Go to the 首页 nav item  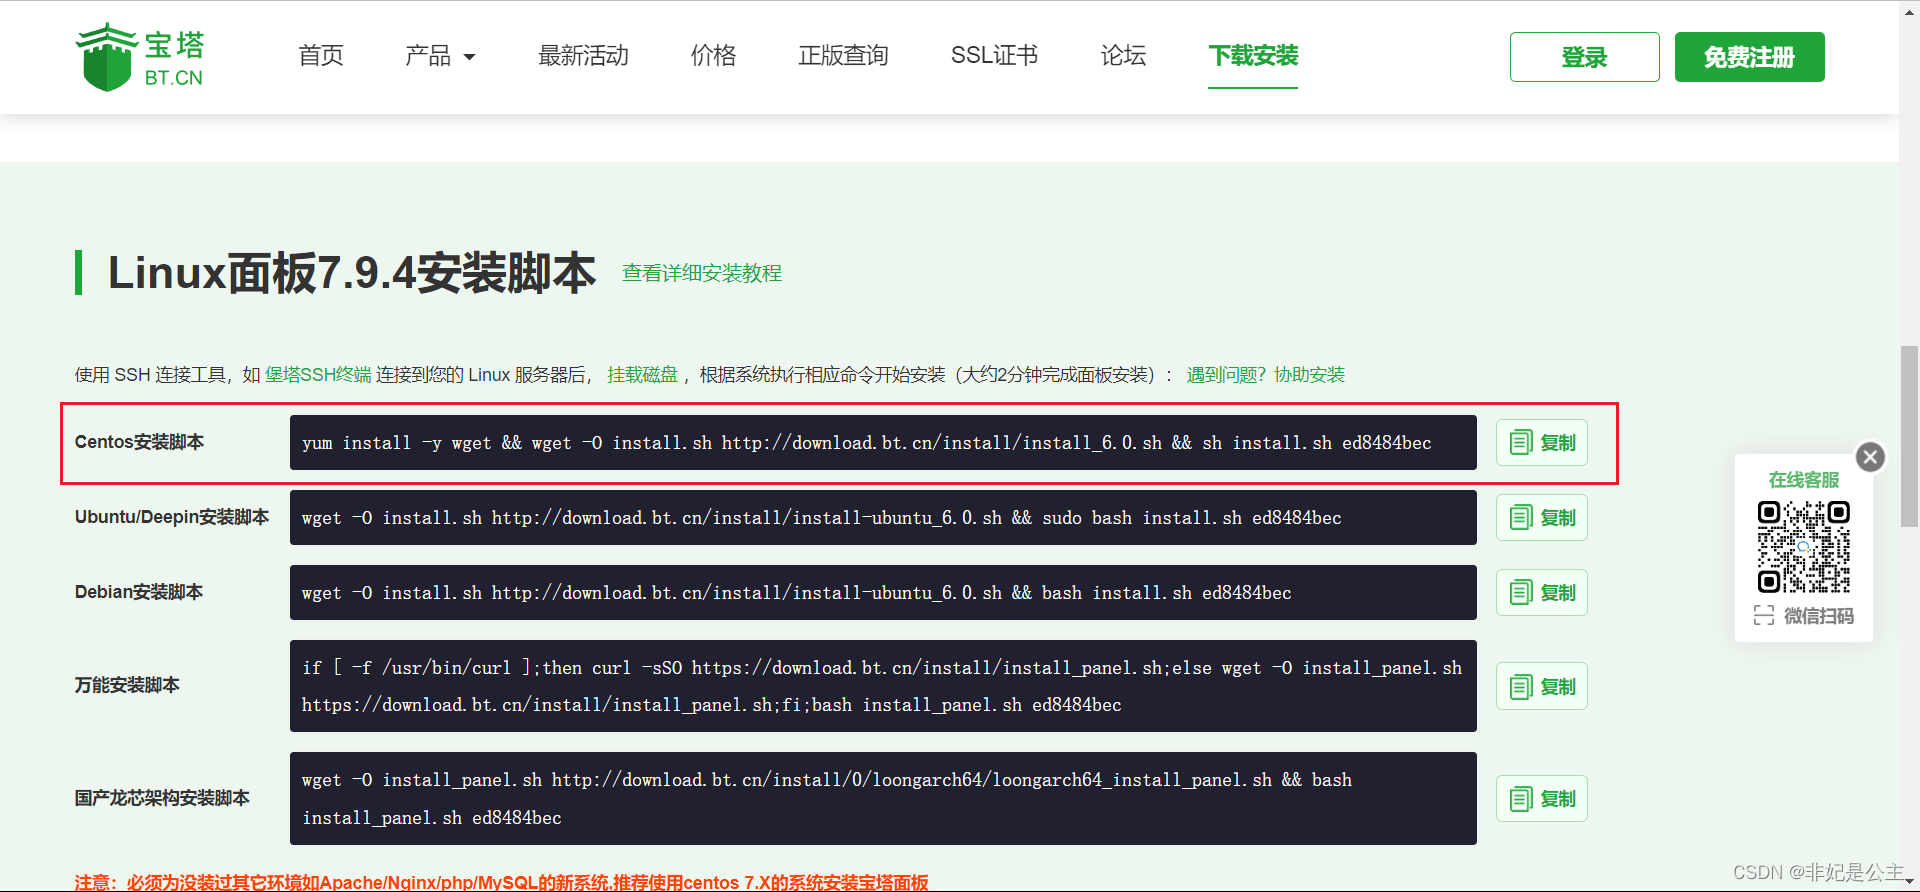pyautogui.click(x=321, y=56)
